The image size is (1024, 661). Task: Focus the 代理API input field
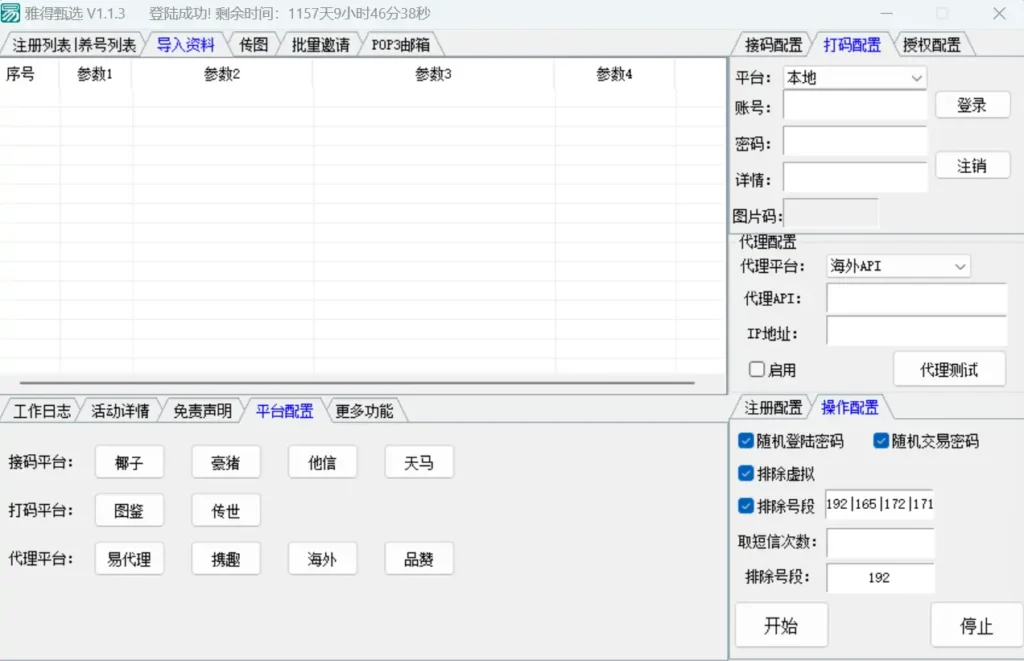click(916, 298)
